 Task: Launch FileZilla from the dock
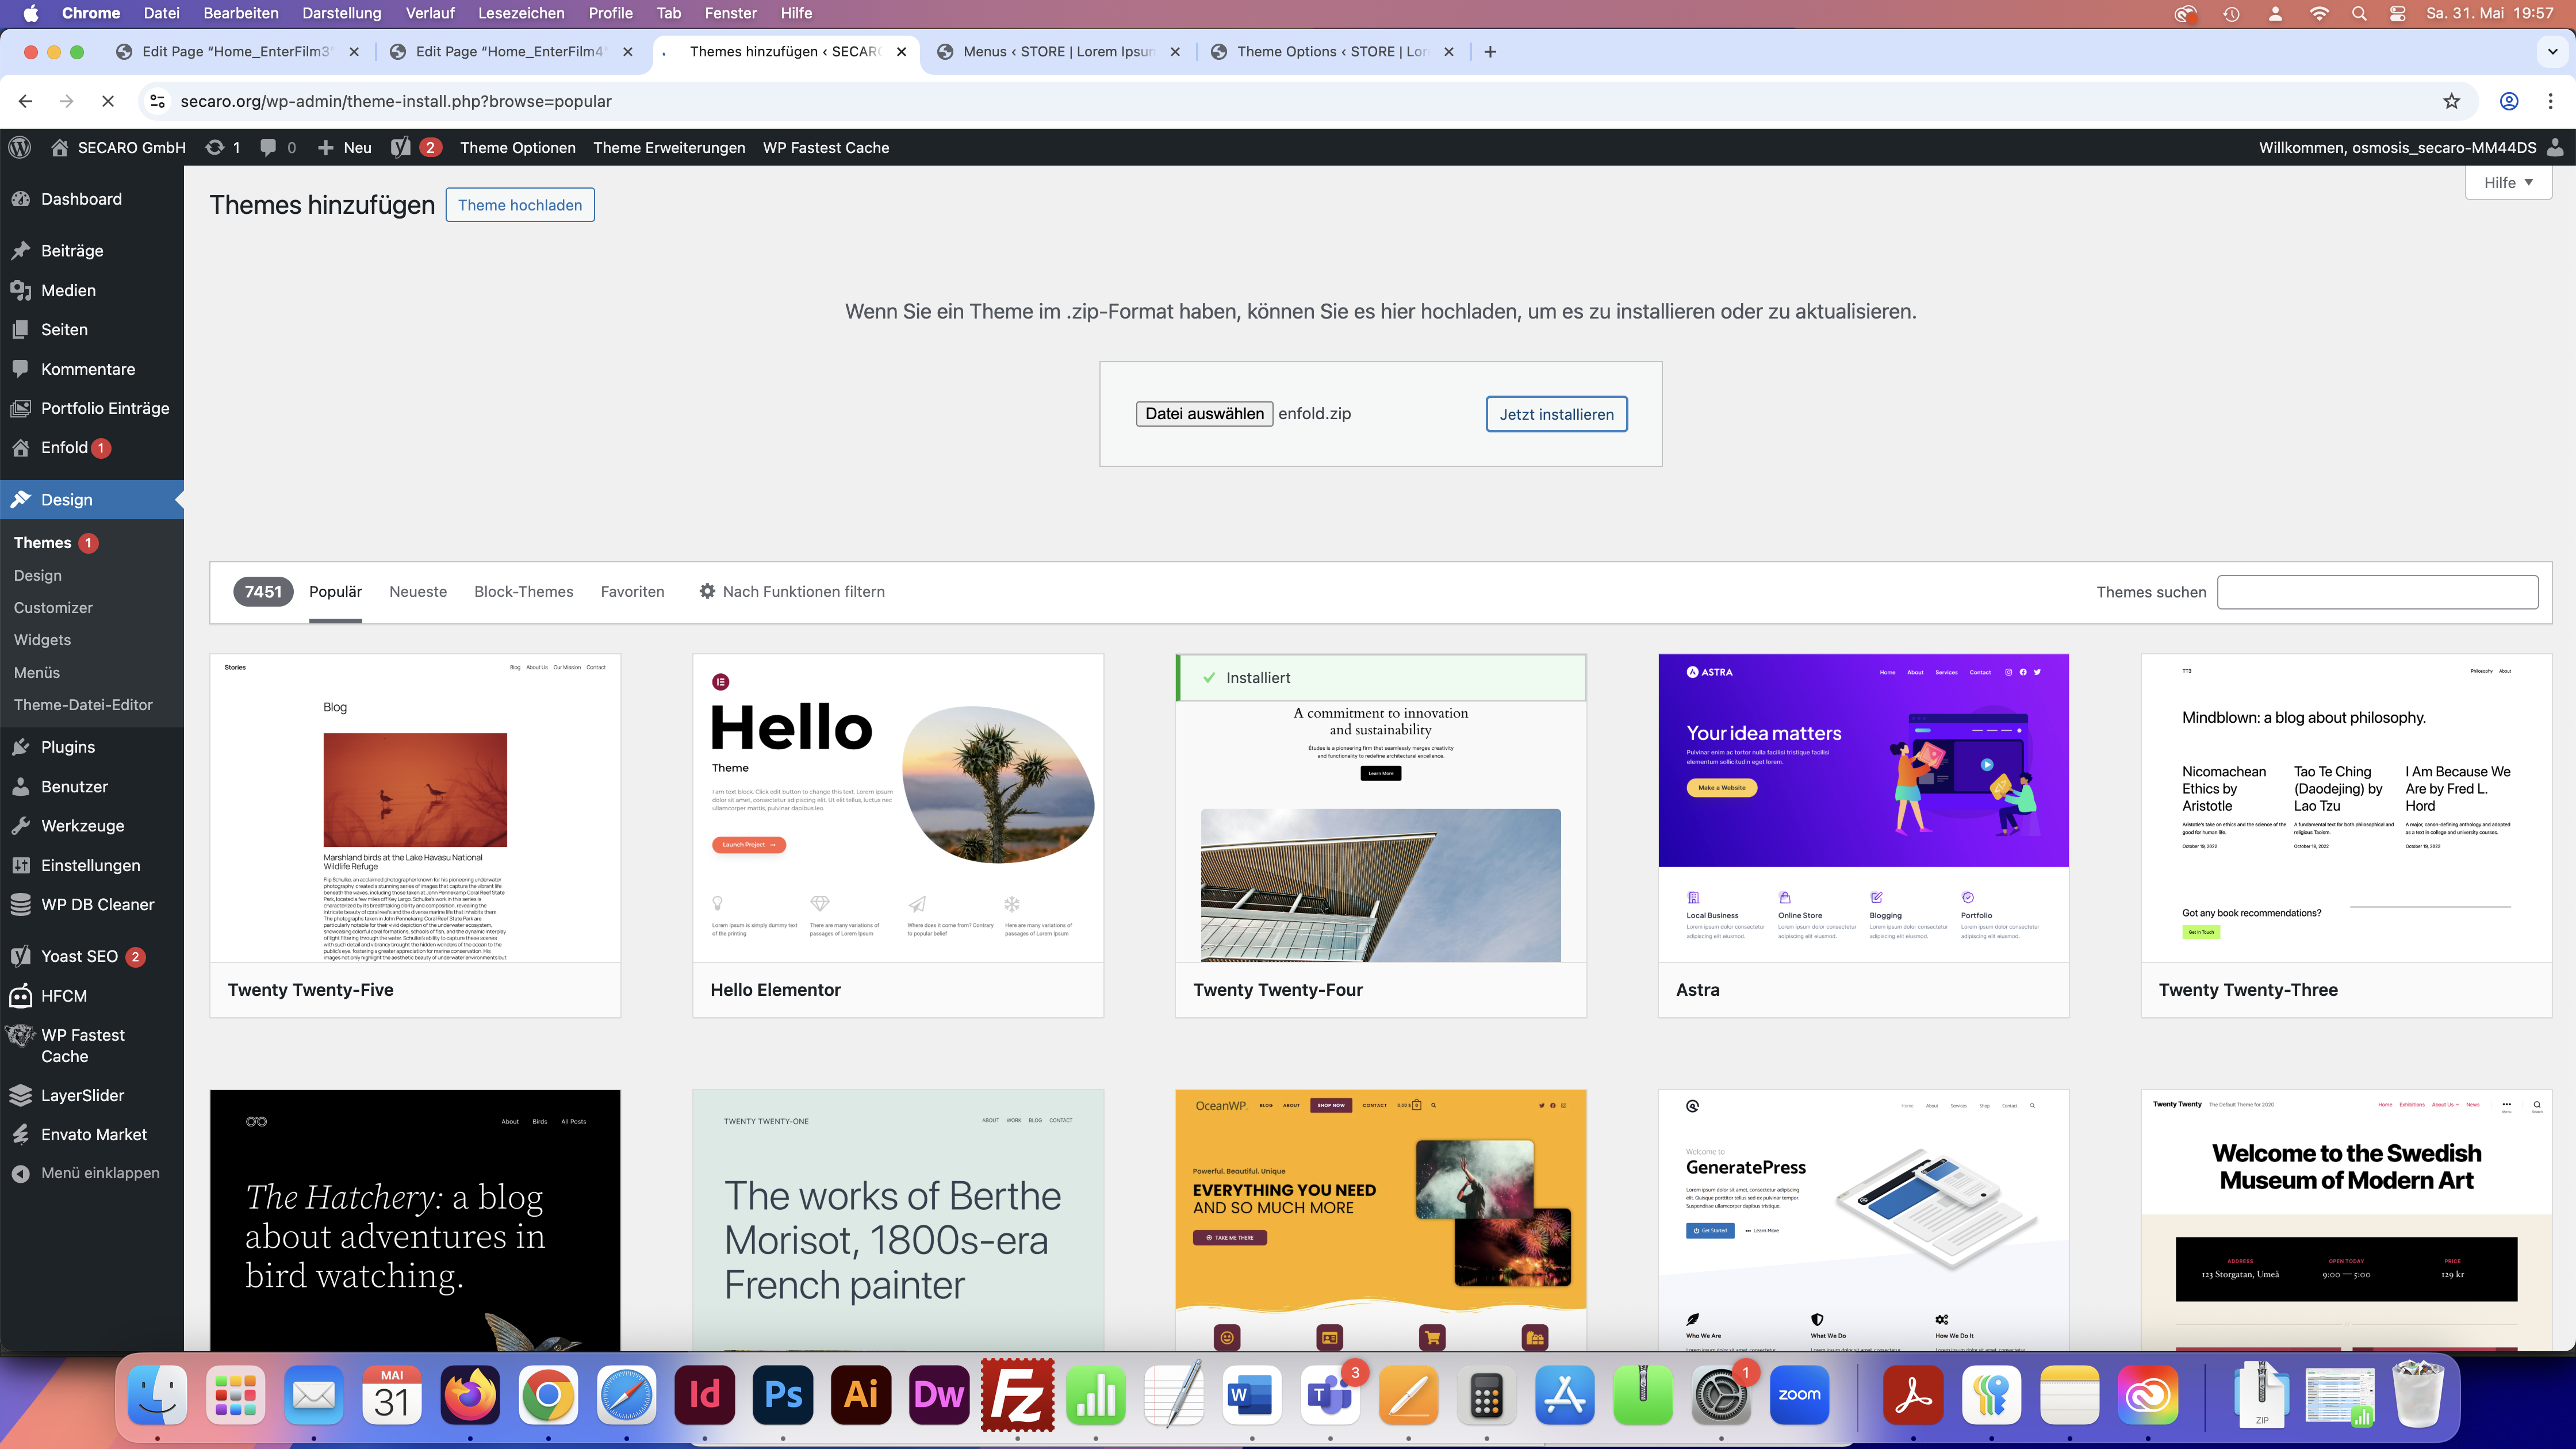[x=1018, y=1394]
